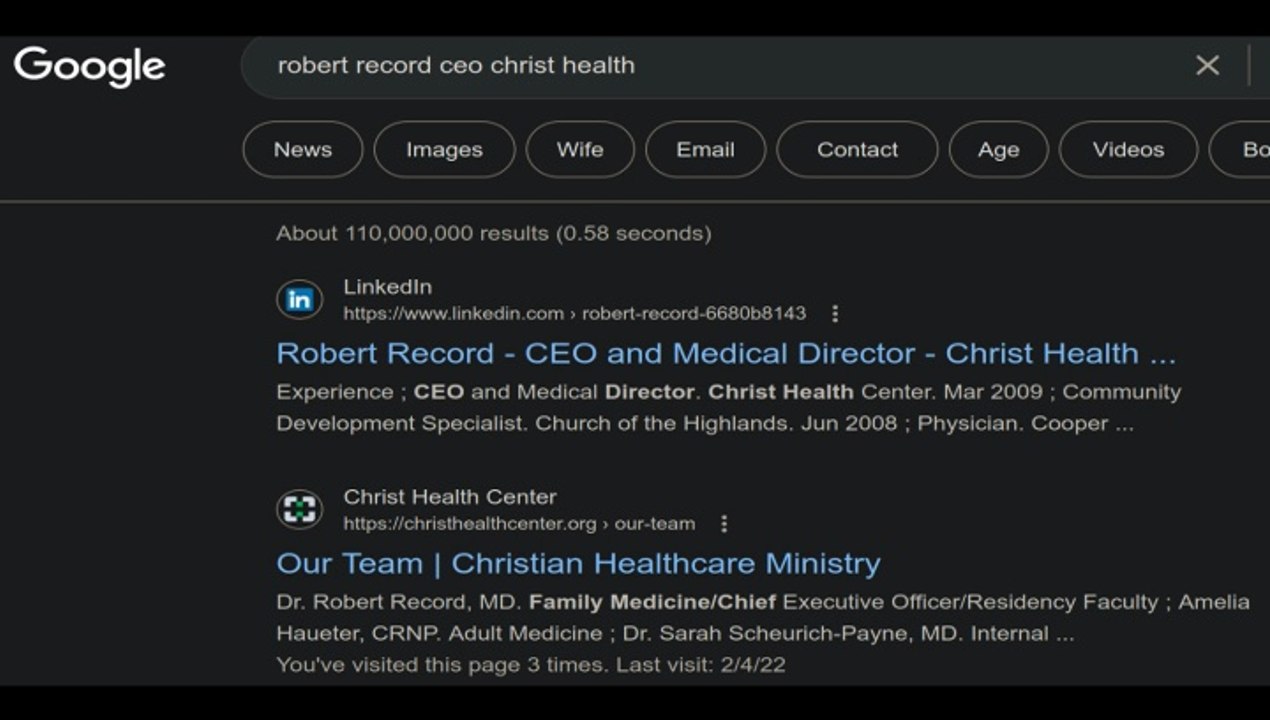Image resolution: width=1270 pixels, height=720 pixels.
Task: Select the News filter chip
Action: (x=303, y=149)
